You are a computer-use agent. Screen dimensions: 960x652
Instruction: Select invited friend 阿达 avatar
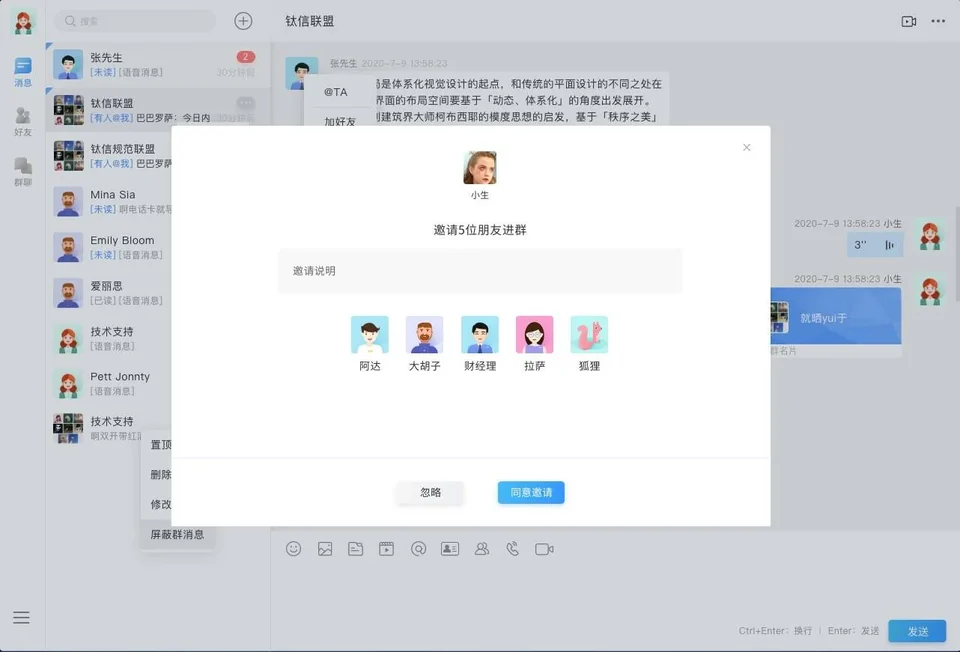click(x=370, y=334)
